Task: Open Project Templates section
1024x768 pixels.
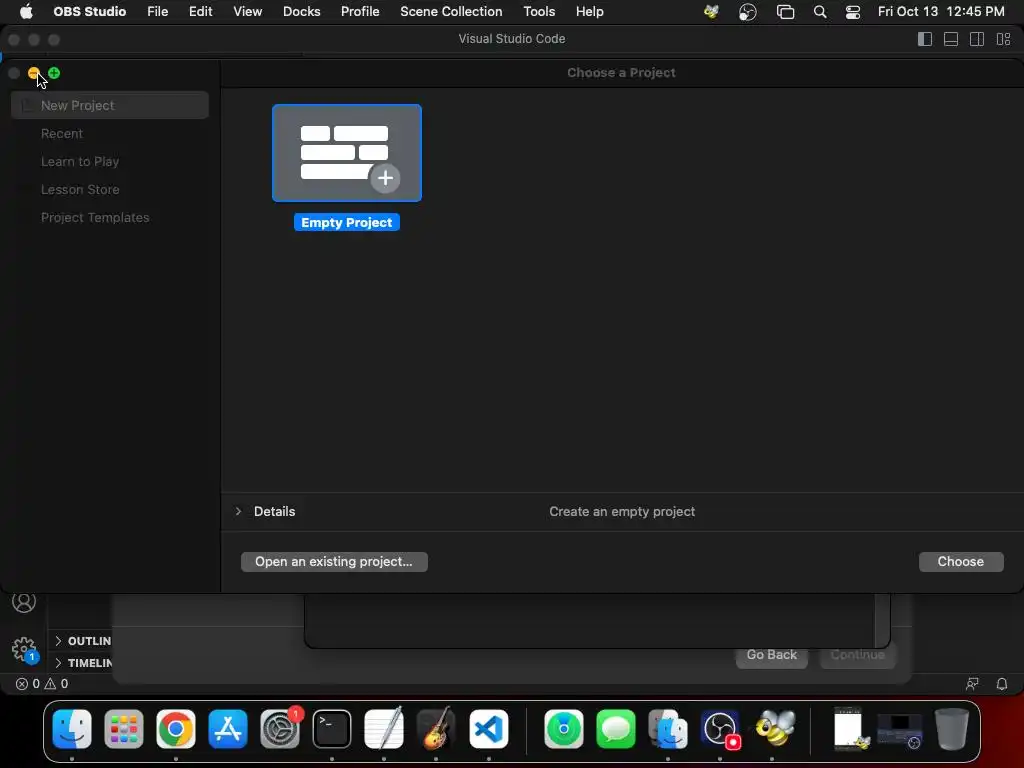Action: (x=95, y=217)
